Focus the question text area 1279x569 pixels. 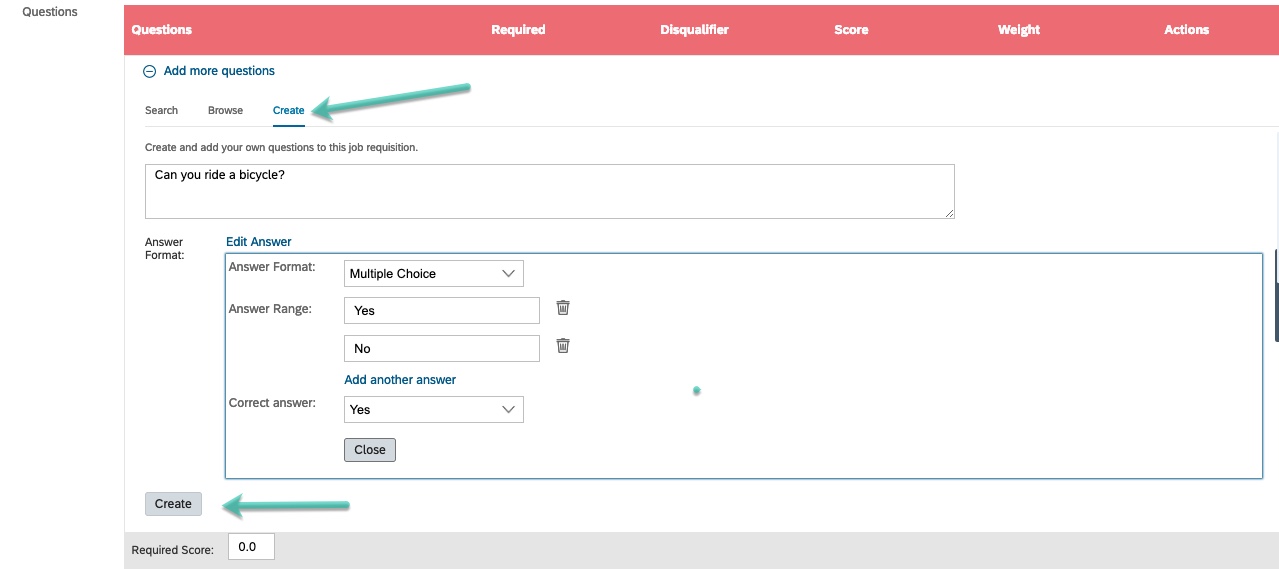click(549, 191)
